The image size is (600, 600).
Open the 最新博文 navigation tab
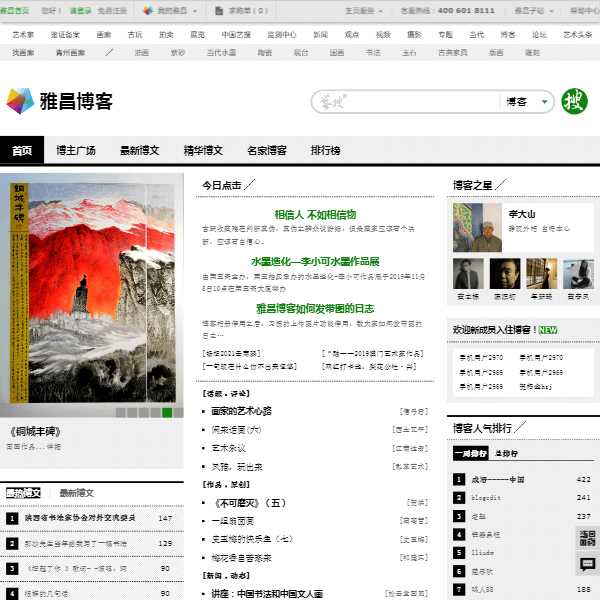tap(139, 150)
